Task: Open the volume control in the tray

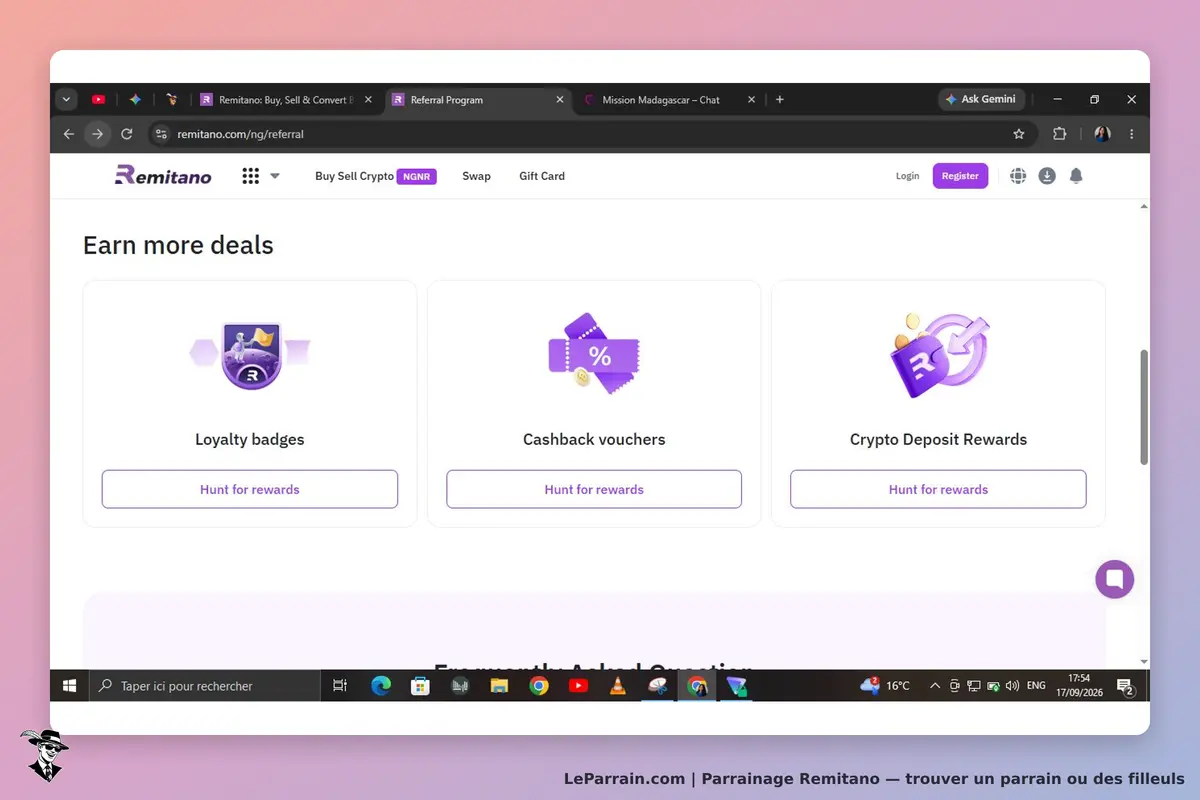Action: 1012,686
